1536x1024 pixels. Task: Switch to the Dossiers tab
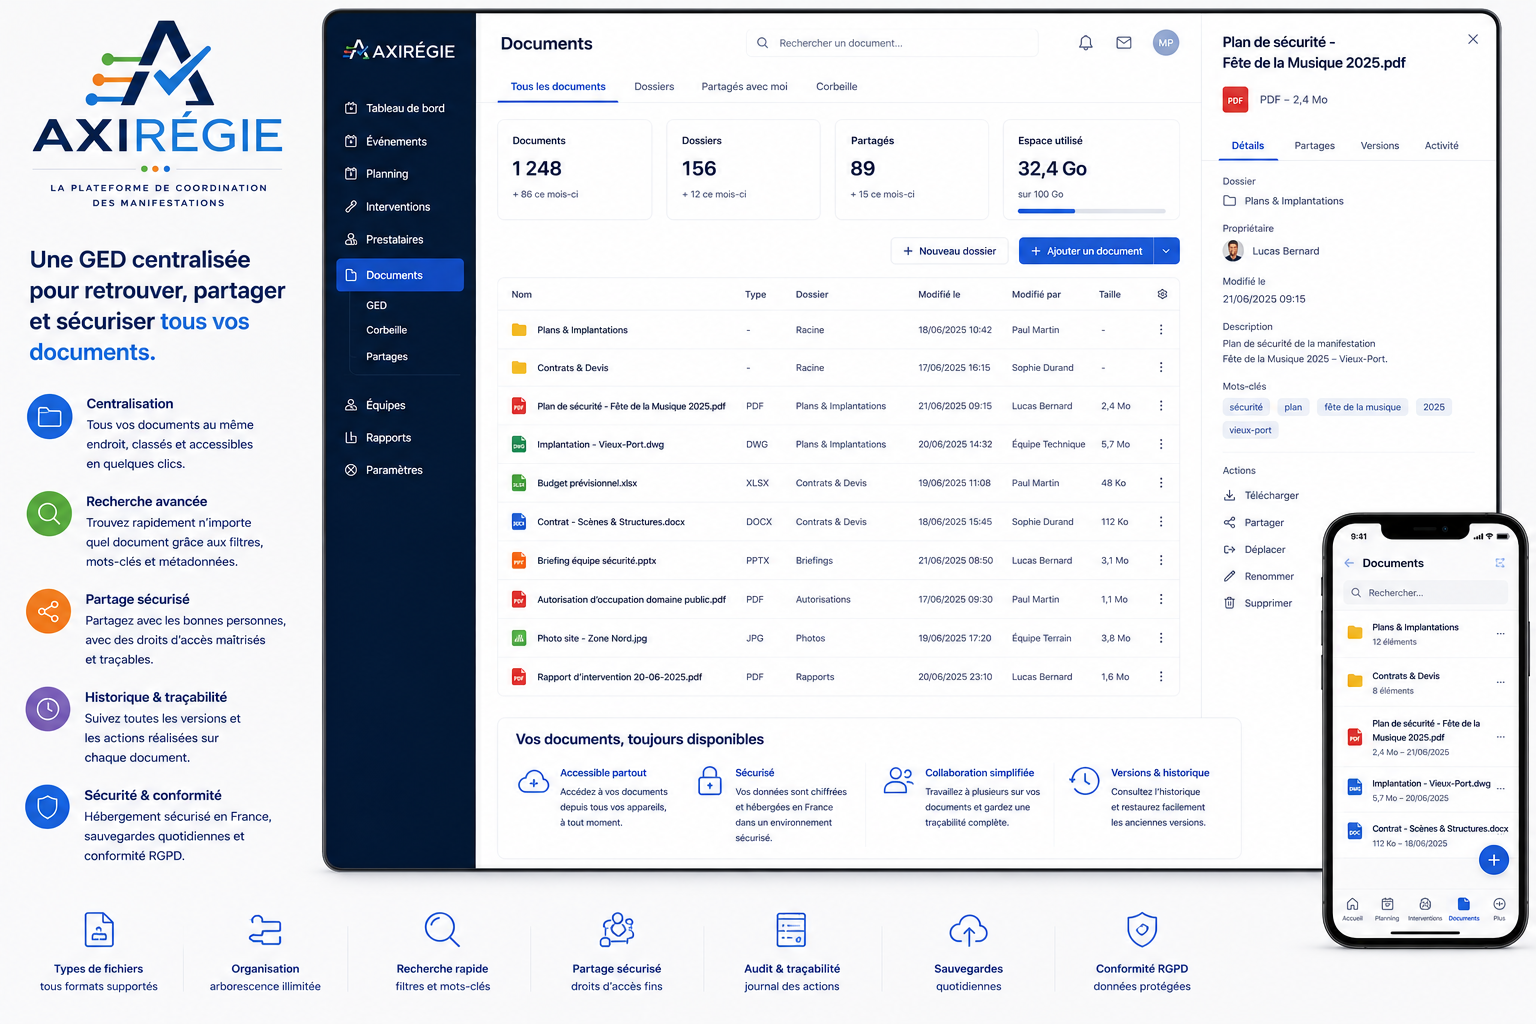tap(654, 87)
